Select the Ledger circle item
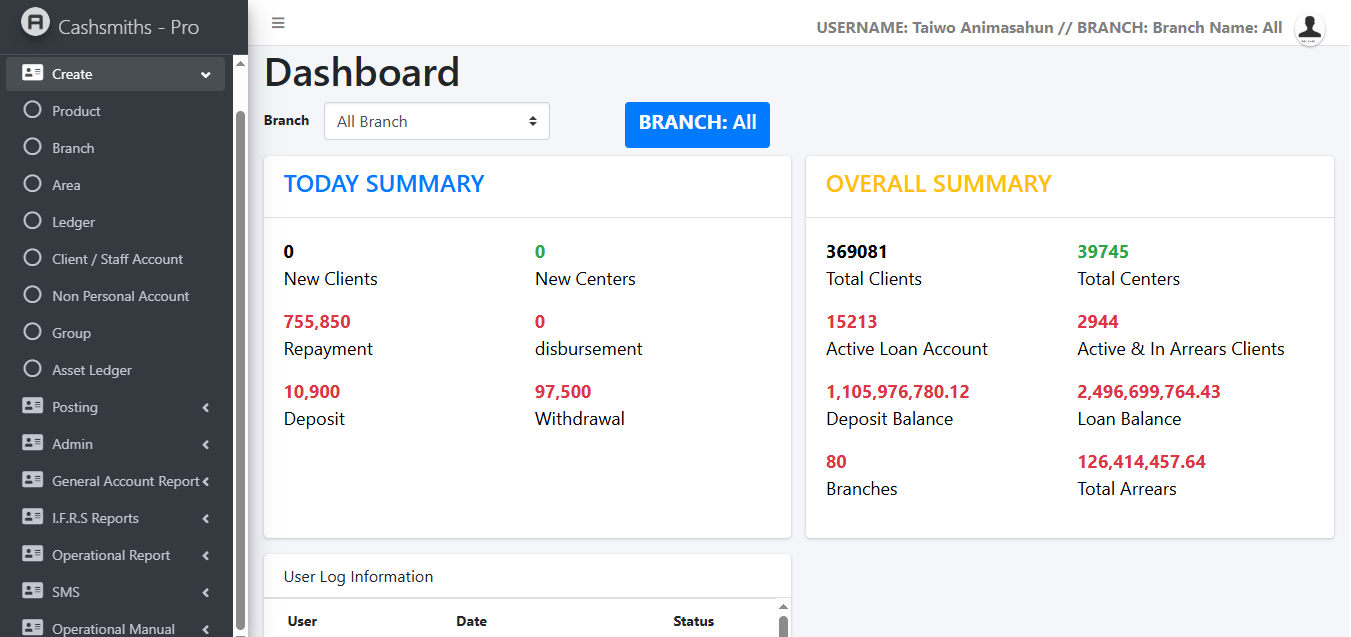The height and width of the screenshot is (637, 1351). click(32, 222)
